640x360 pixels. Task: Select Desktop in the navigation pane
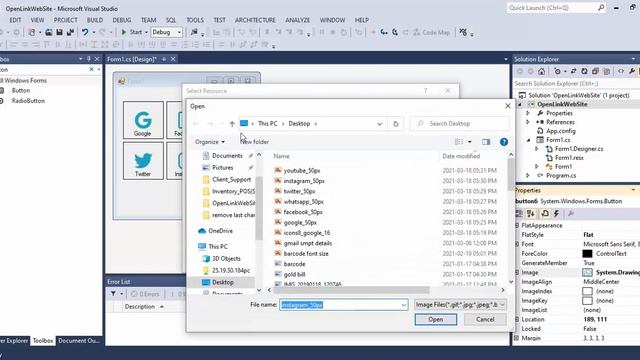point(222,282)
